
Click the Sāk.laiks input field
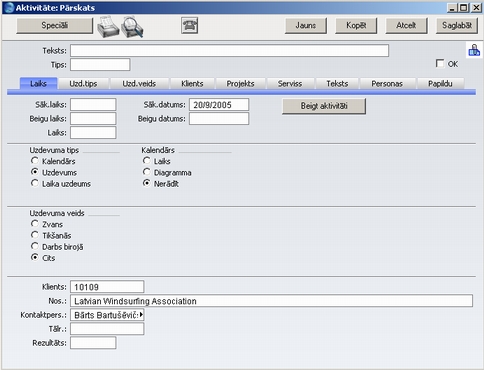[x=93, y=105]
